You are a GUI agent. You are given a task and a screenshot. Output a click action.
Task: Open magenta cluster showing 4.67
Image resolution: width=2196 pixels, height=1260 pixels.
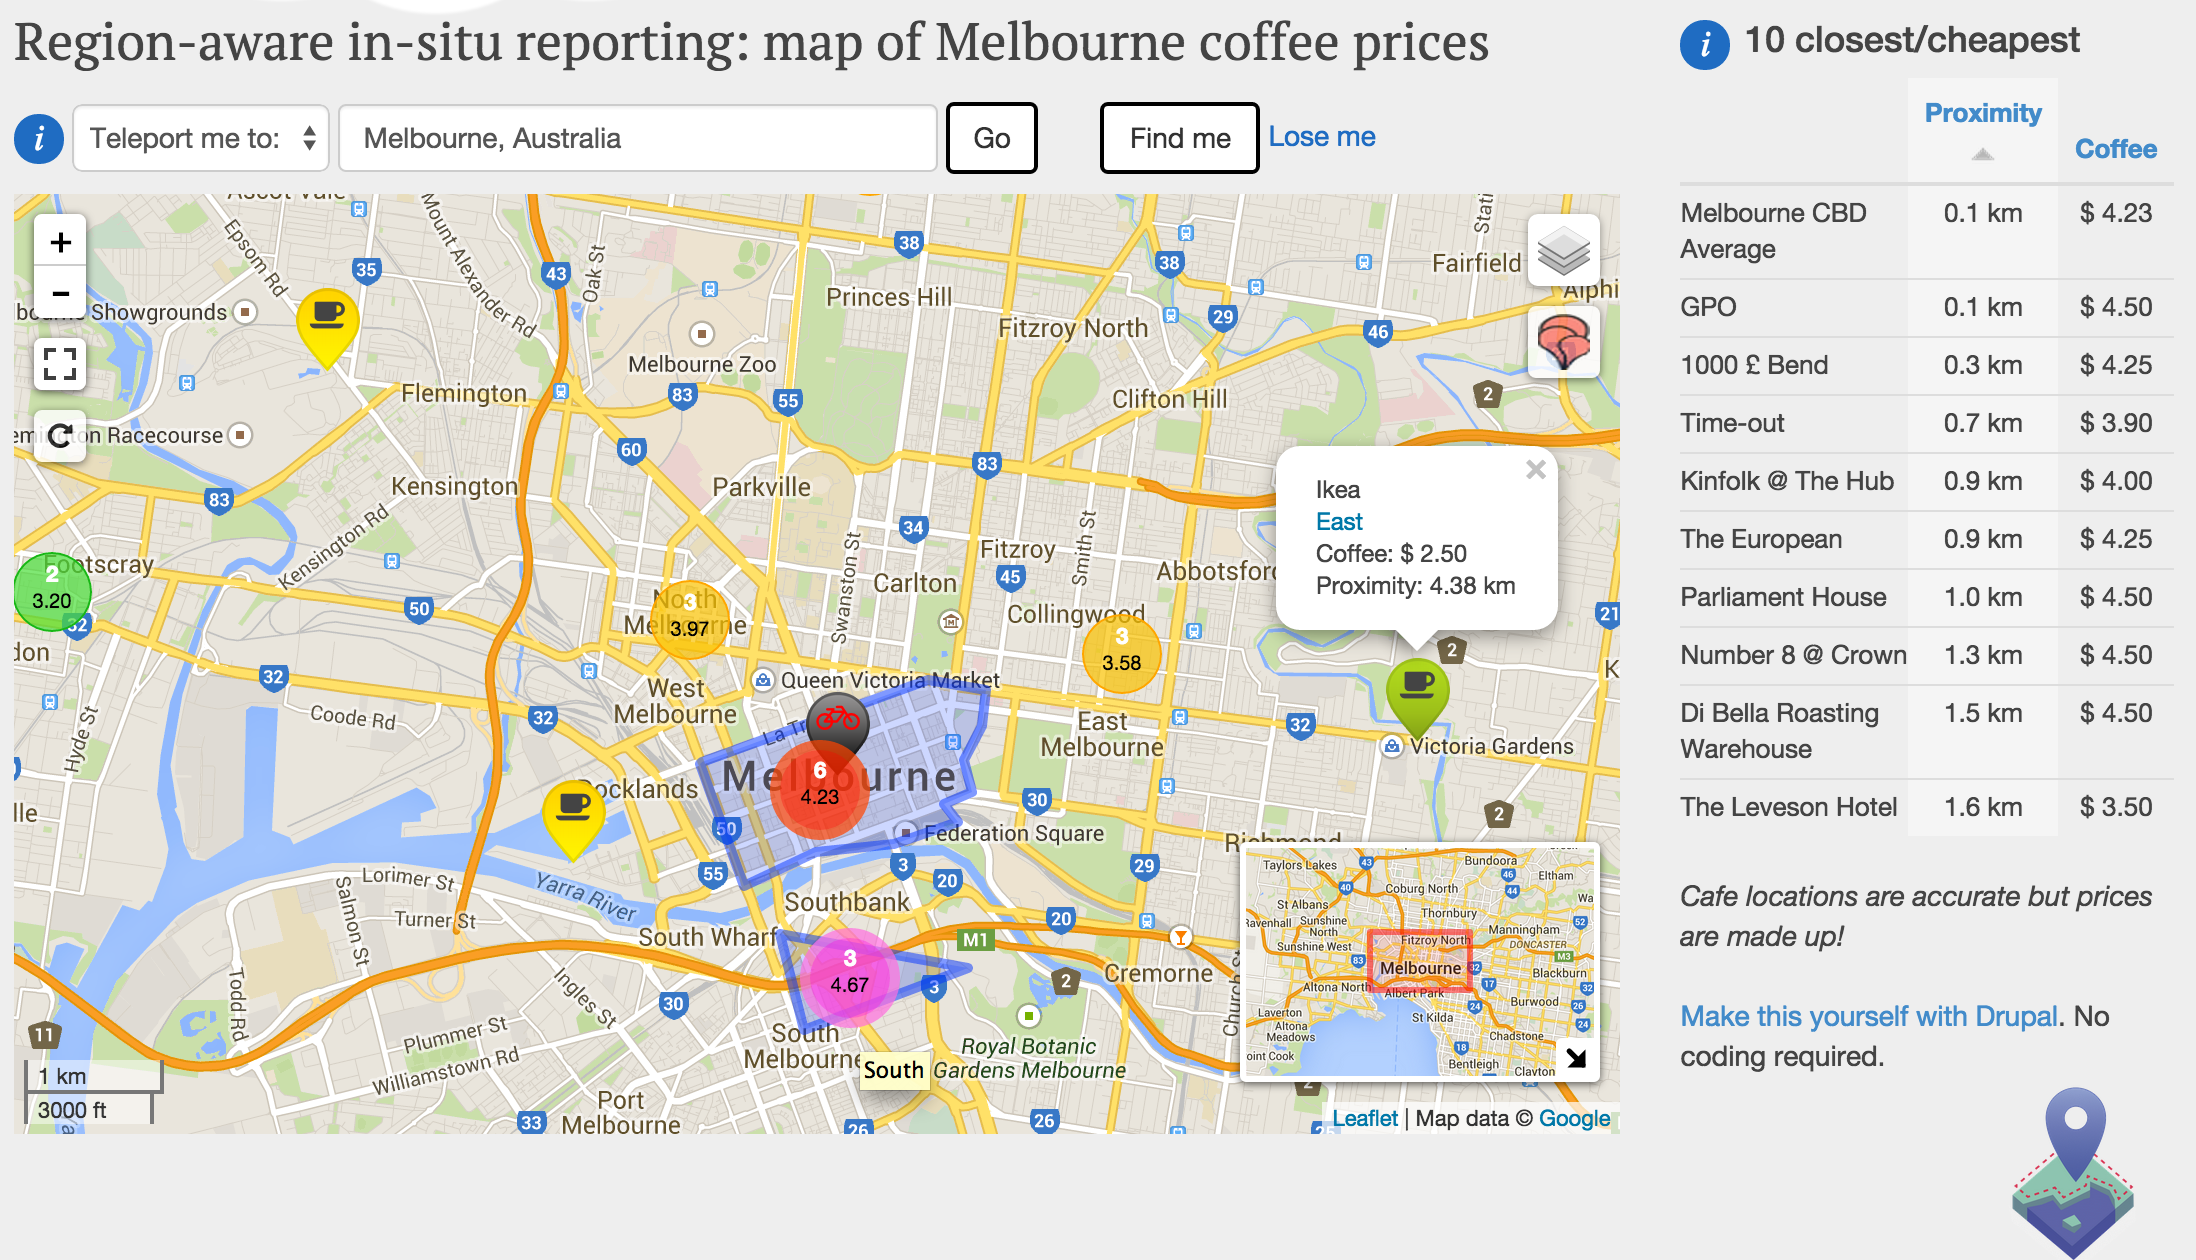pyautogui.click(x=849, y=978)
